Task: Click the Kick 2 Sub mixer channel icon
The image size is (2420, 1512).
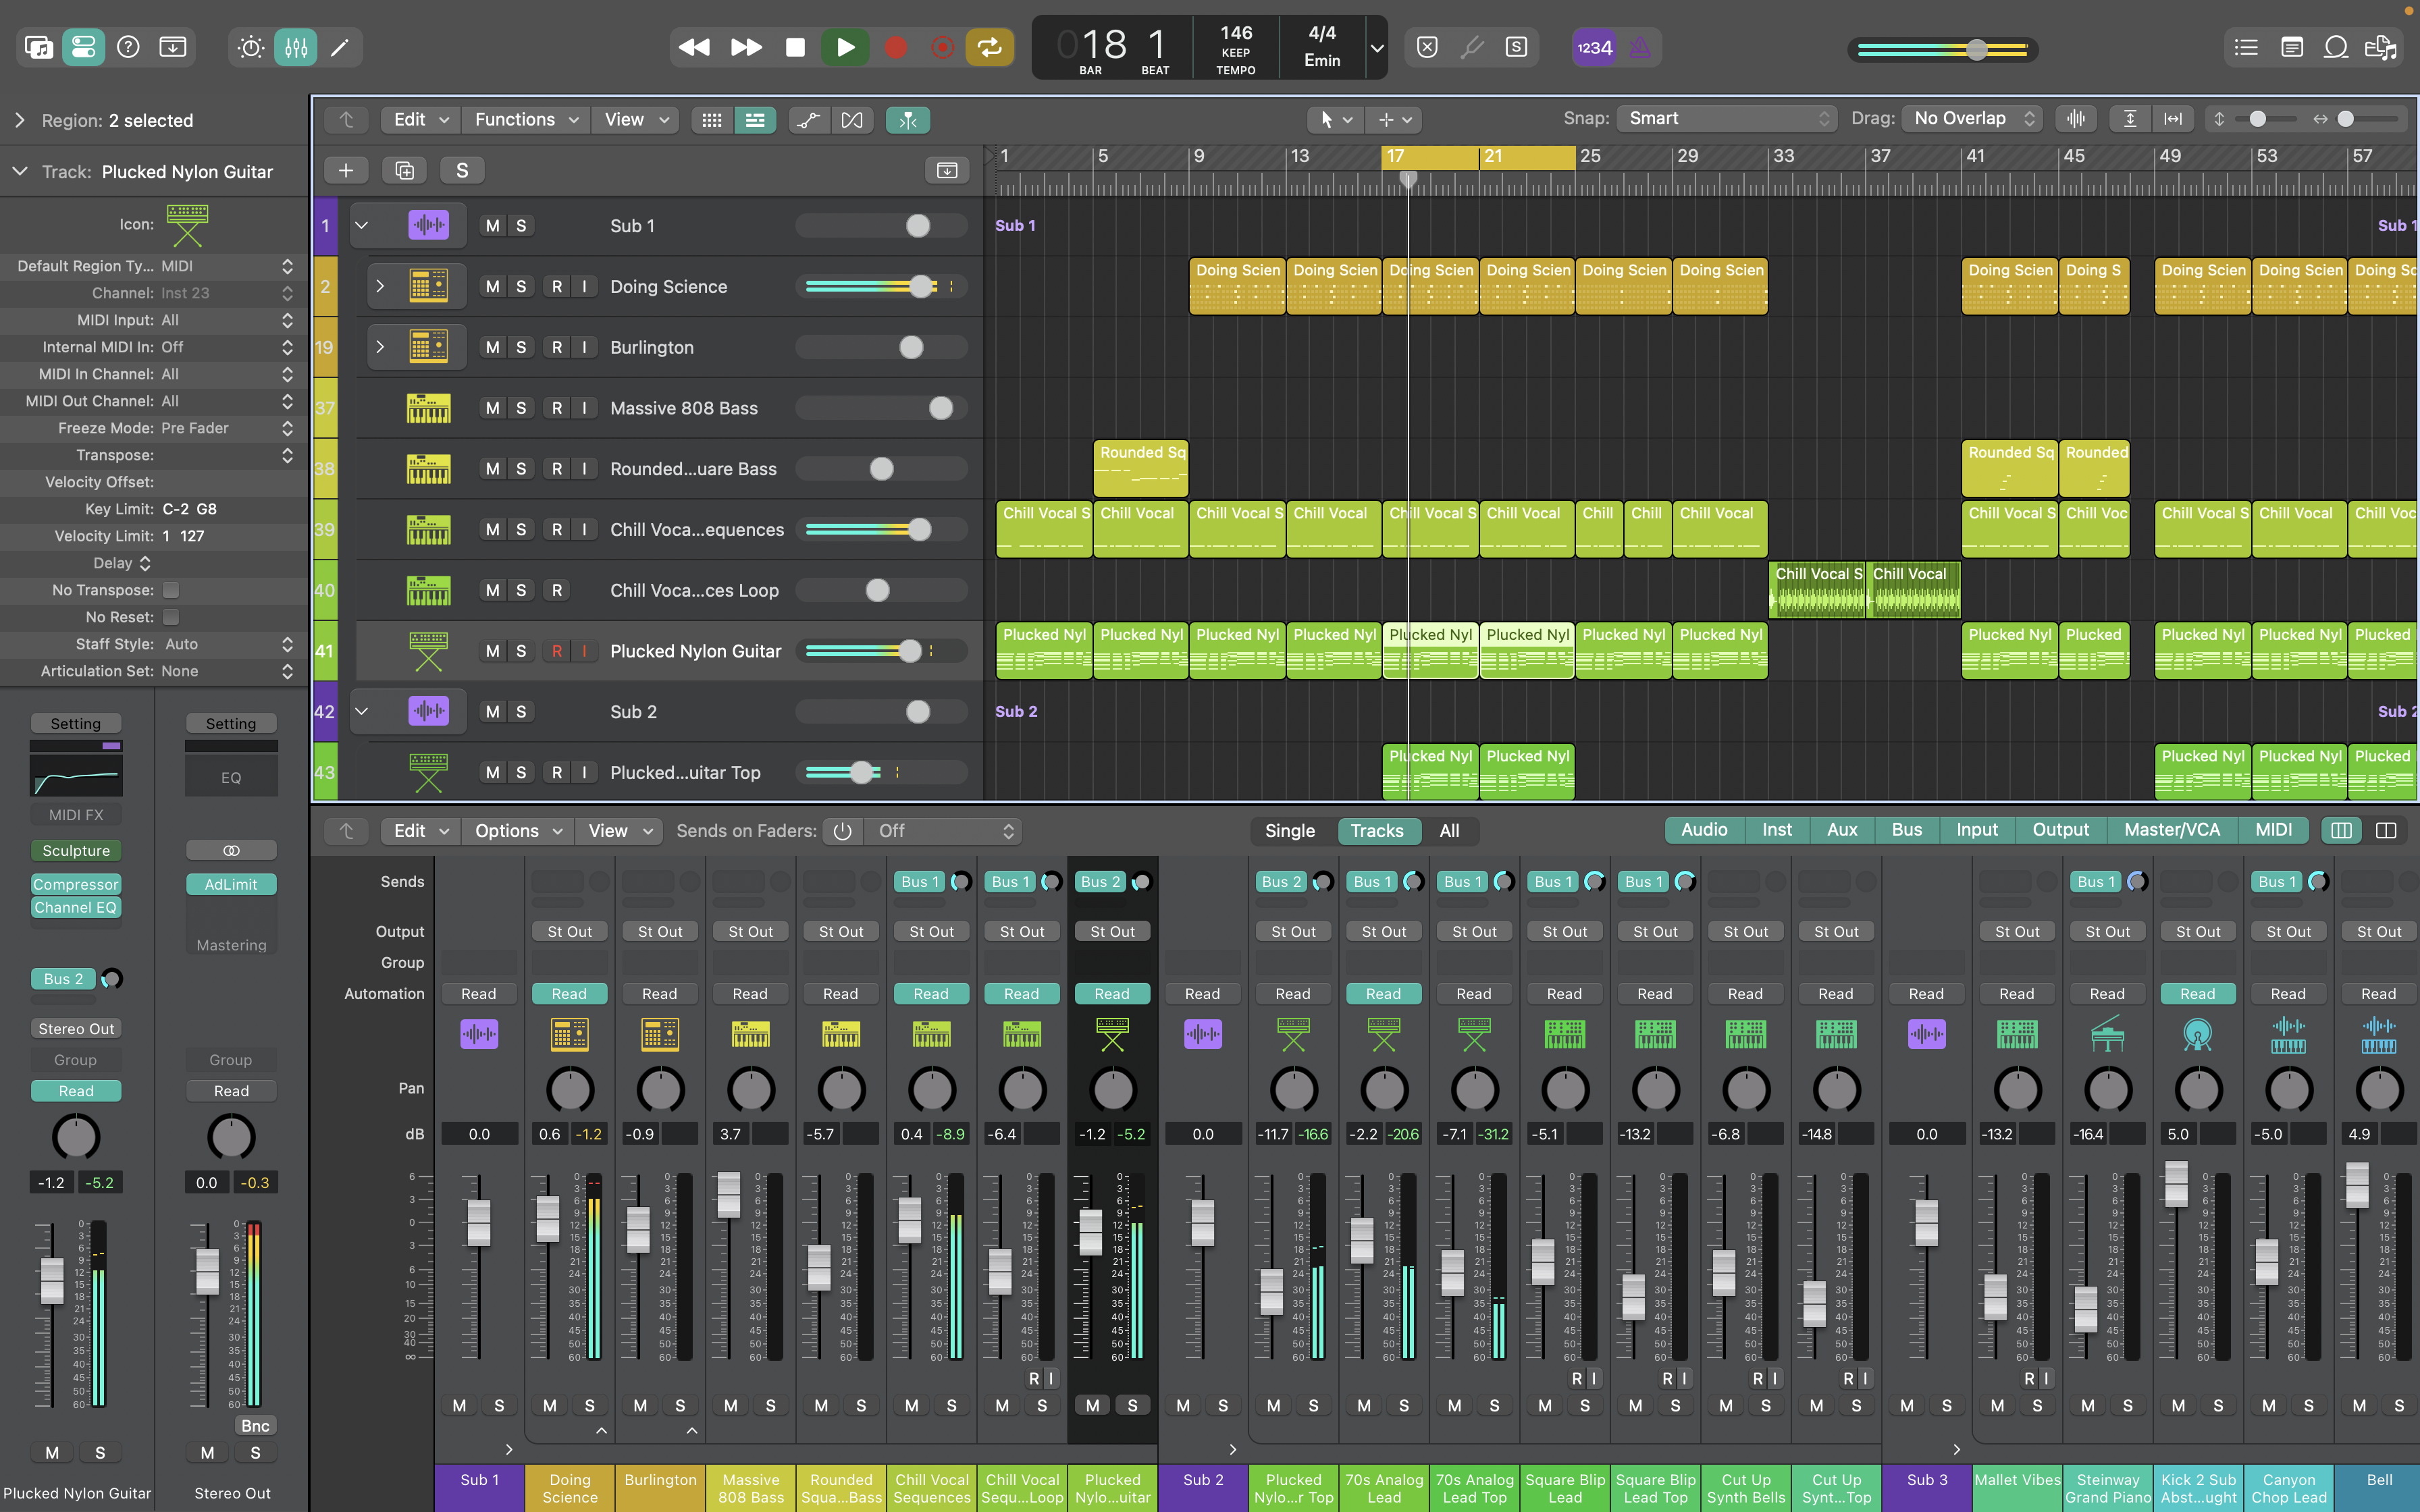Action: tap(2197, 1034)
